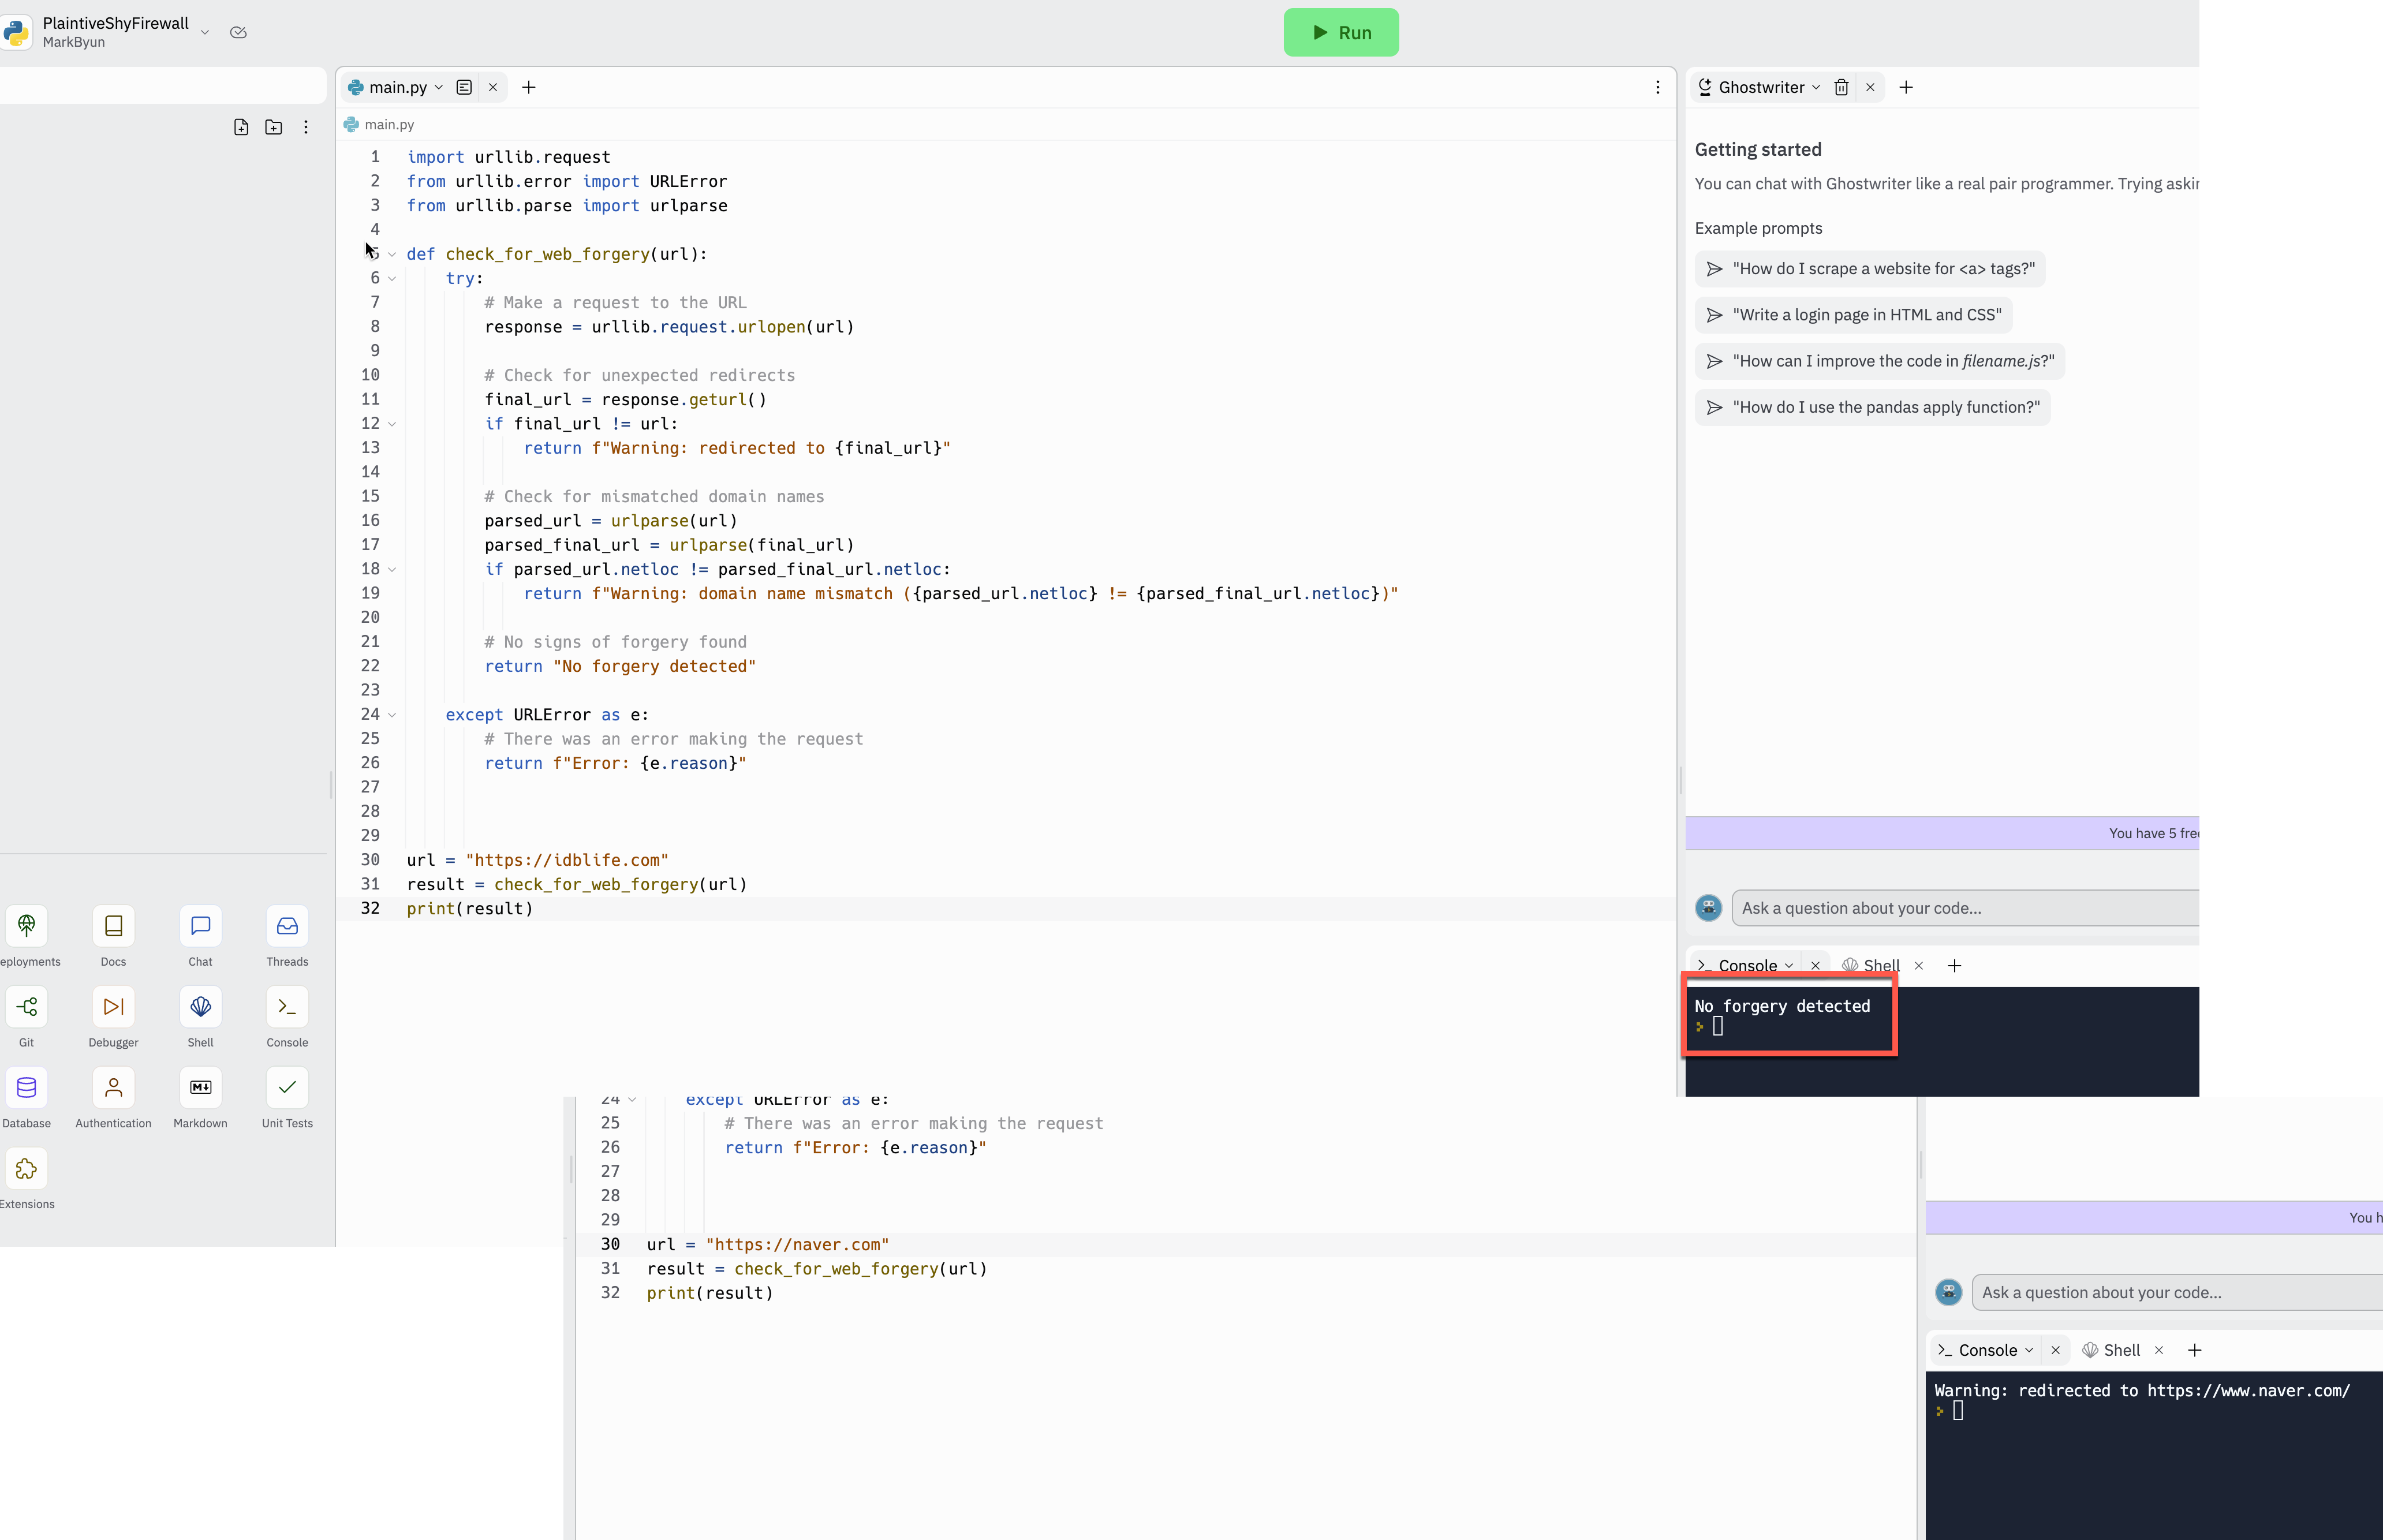Click the Ghostwriter question input field
The height and width of the screenshot is (1540, 2383).
[x=1965, y=908]
